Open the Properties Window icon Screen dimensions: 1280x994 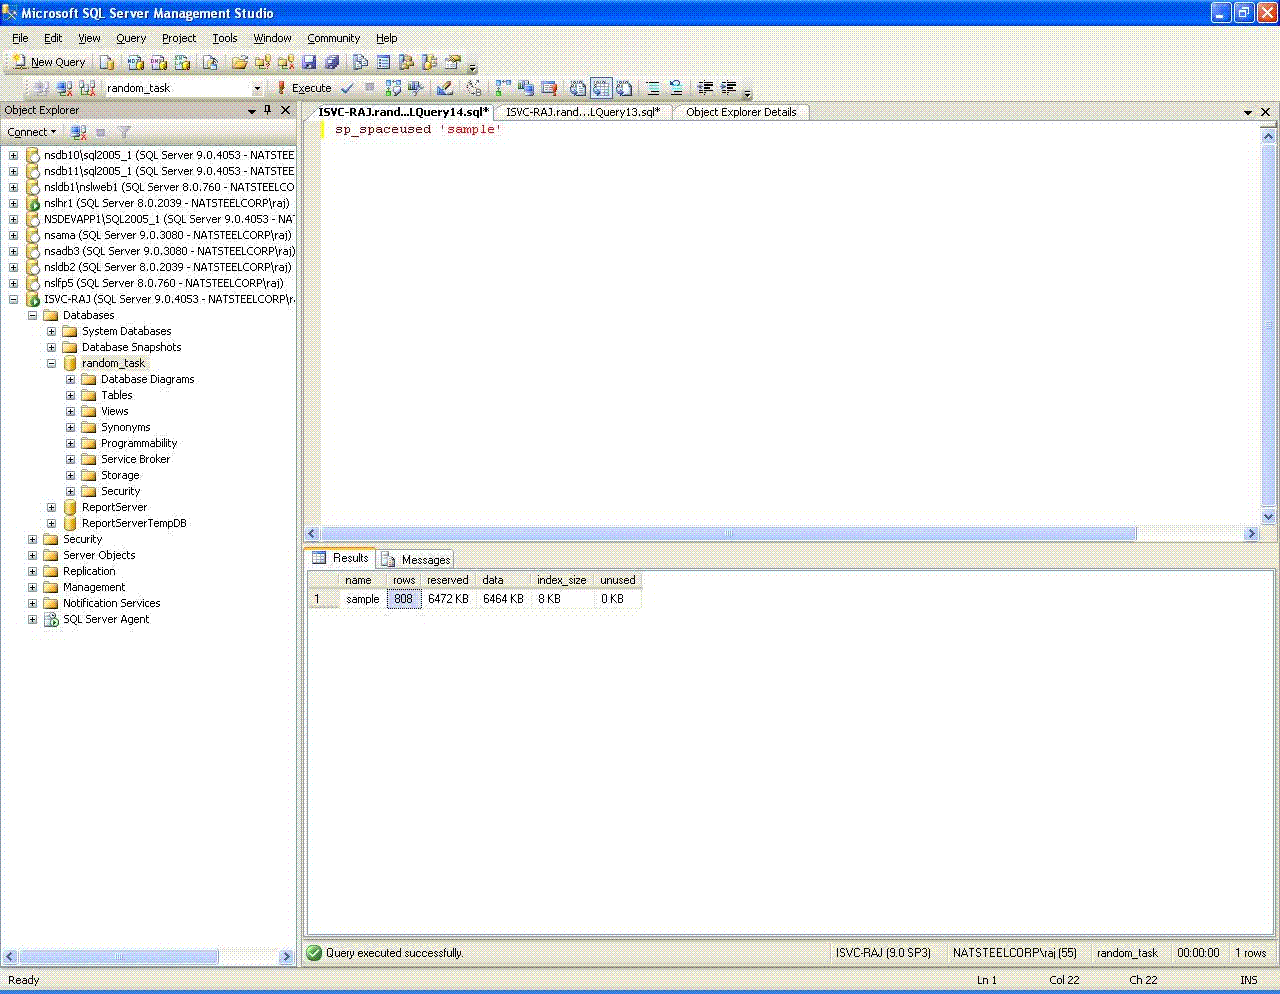[452, 62]
